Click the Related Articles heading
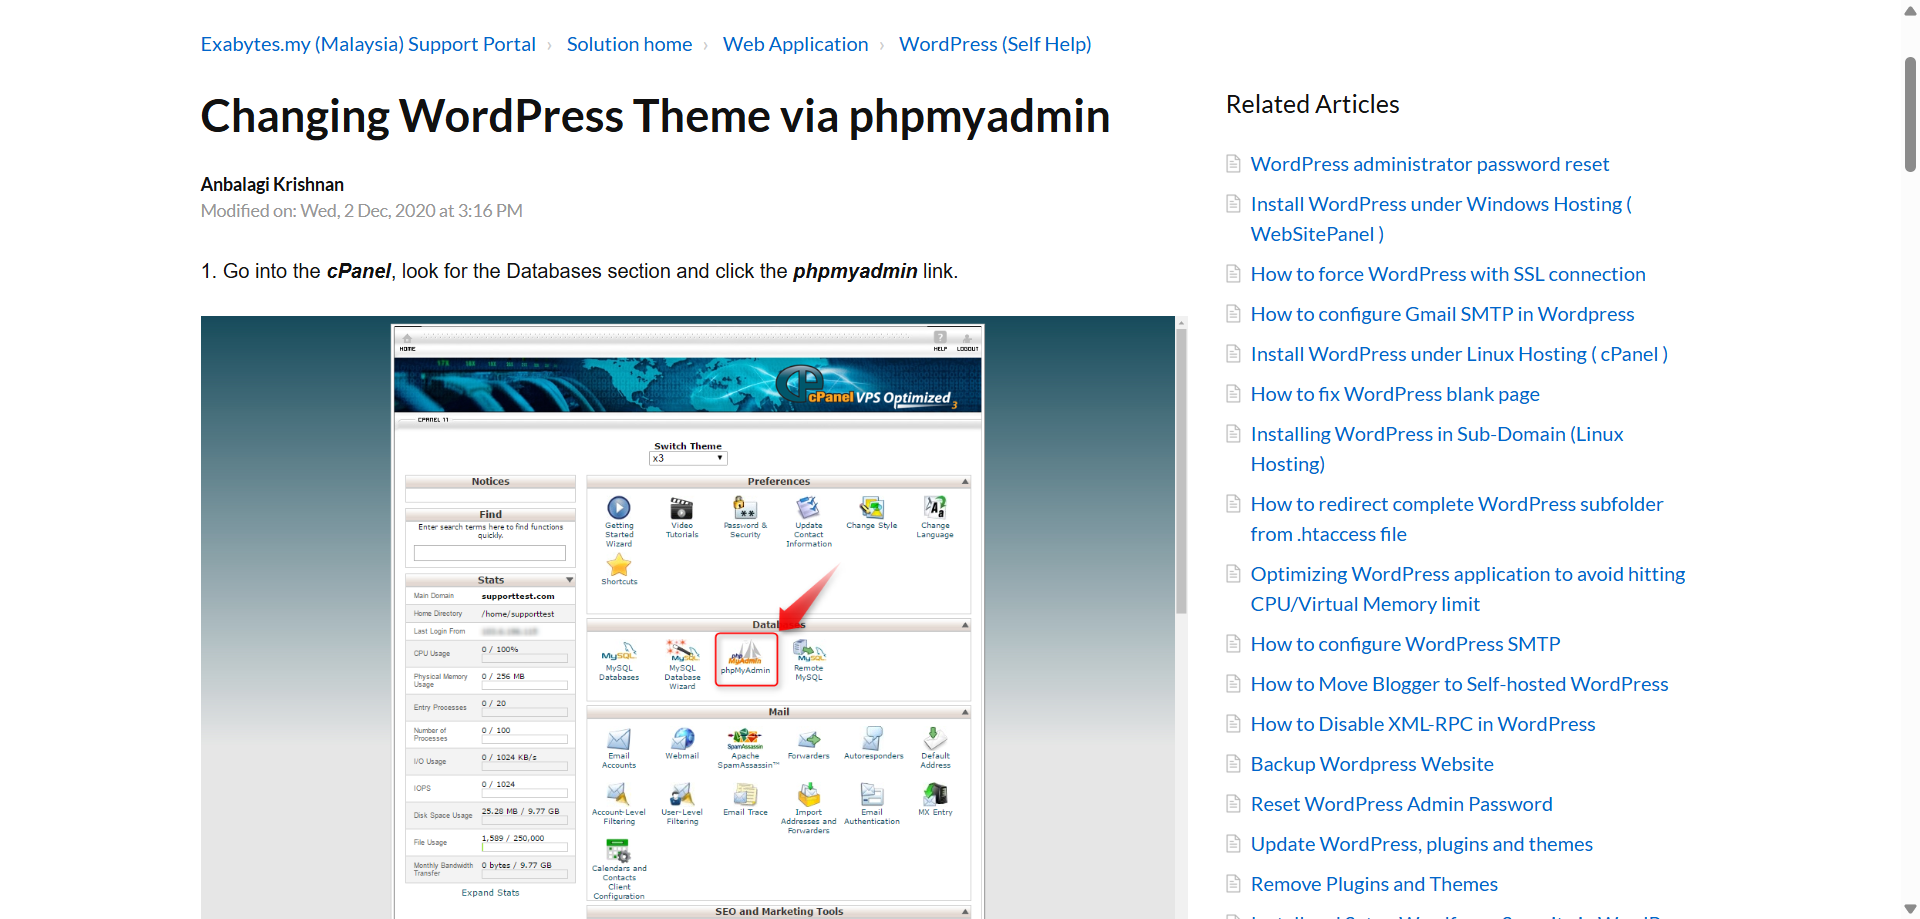 click(x=1312, y=104)
